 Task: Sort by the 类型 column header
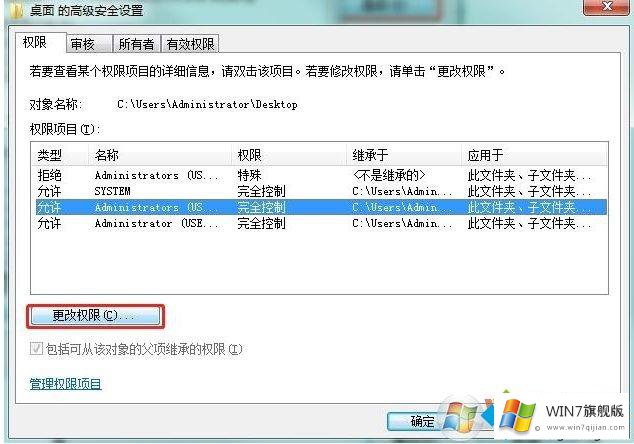60,154
